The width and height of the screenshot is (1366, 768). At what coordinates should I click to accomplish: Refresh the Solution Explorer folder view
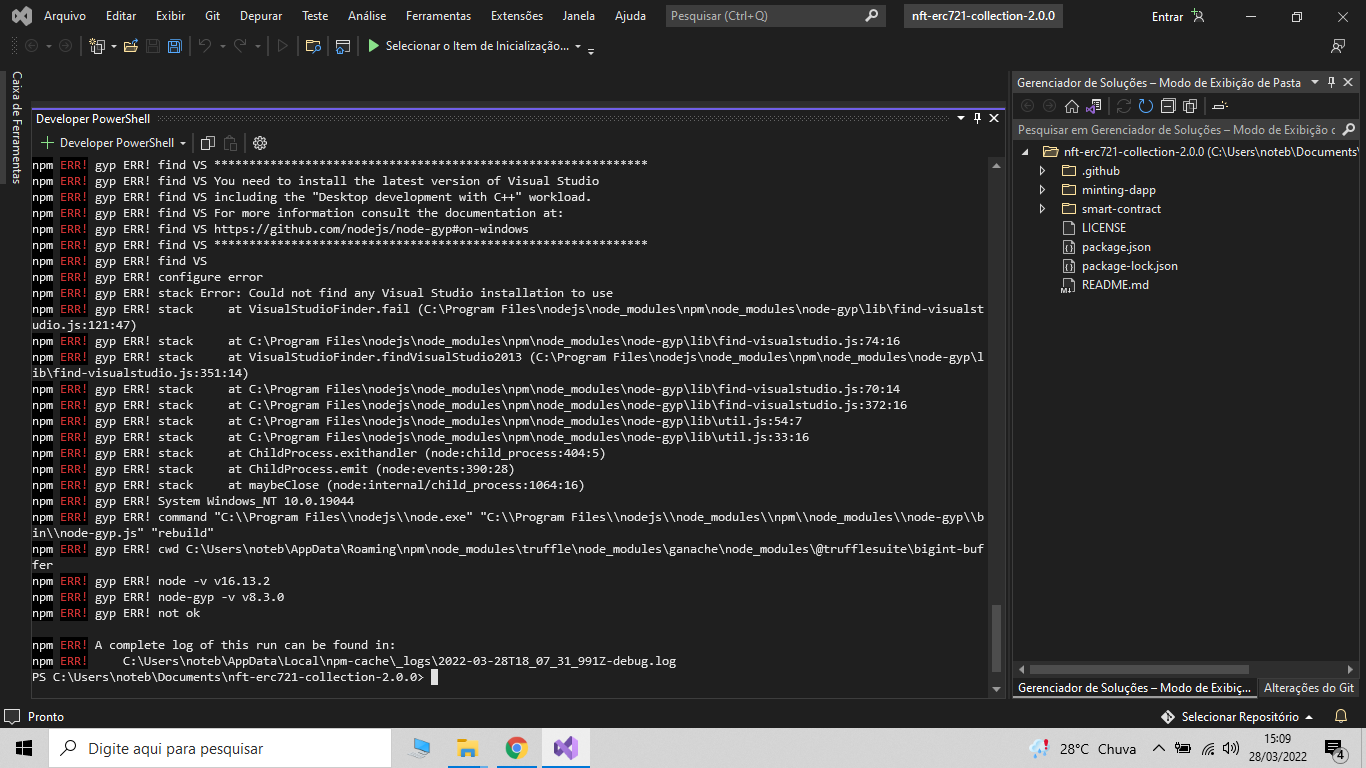coord(1146,106)
